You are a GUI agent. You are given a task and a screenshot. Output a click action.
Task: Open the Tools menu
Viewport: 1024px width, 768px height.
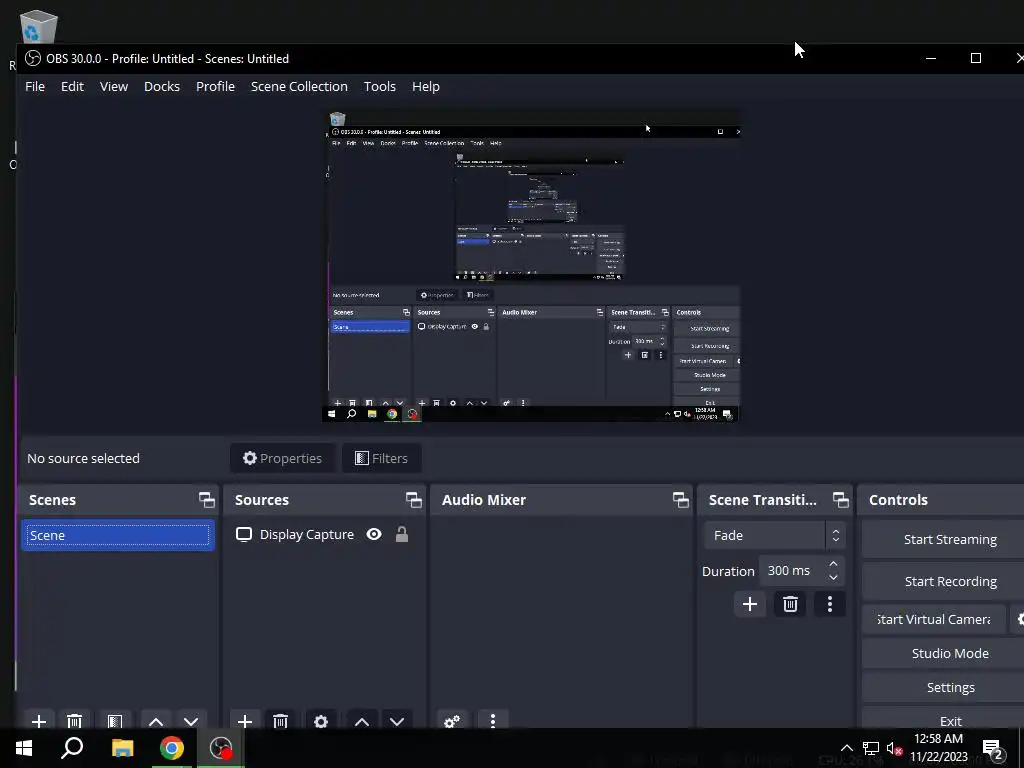point(380,86)
